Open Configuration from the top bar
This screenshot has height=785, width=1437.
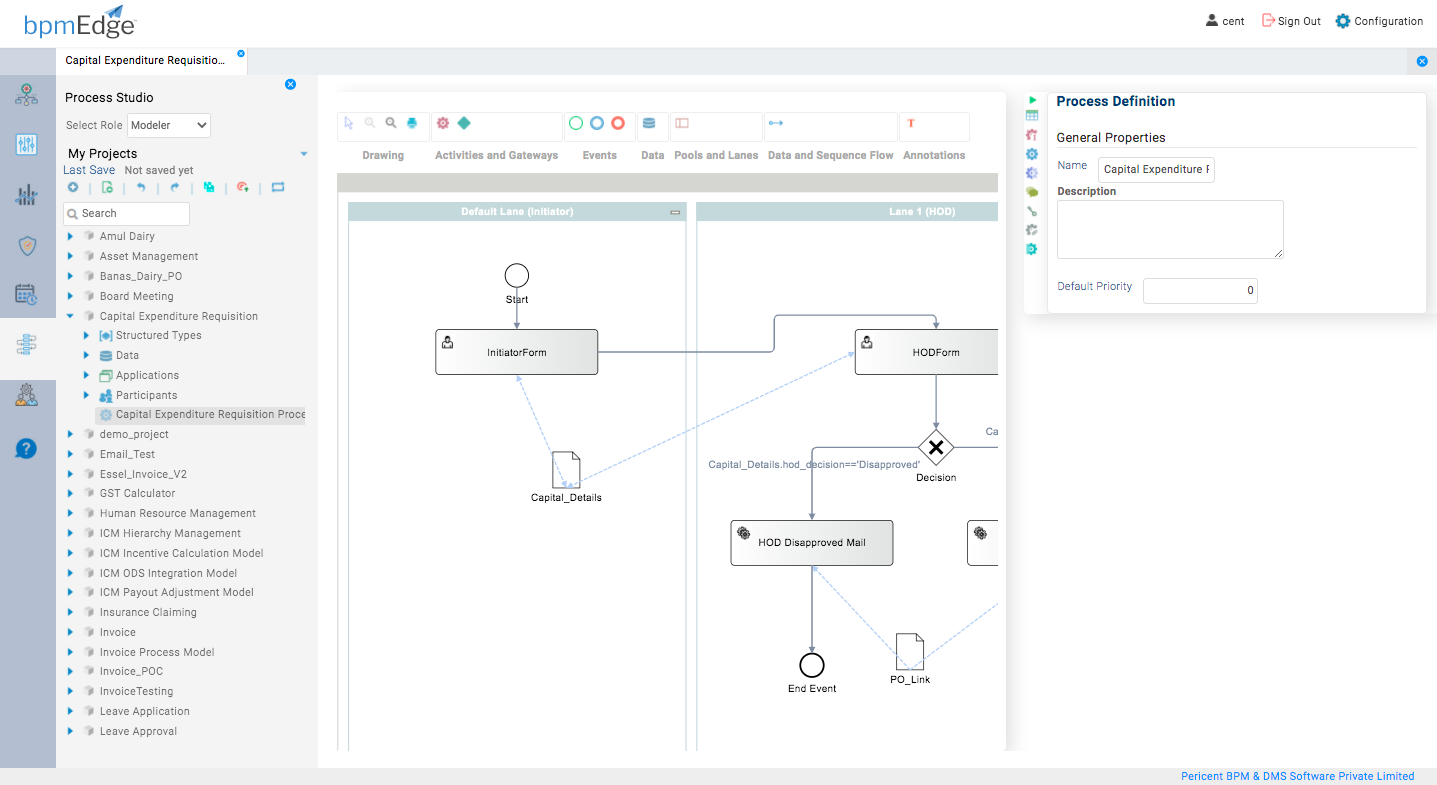[x=1387, y=20]
